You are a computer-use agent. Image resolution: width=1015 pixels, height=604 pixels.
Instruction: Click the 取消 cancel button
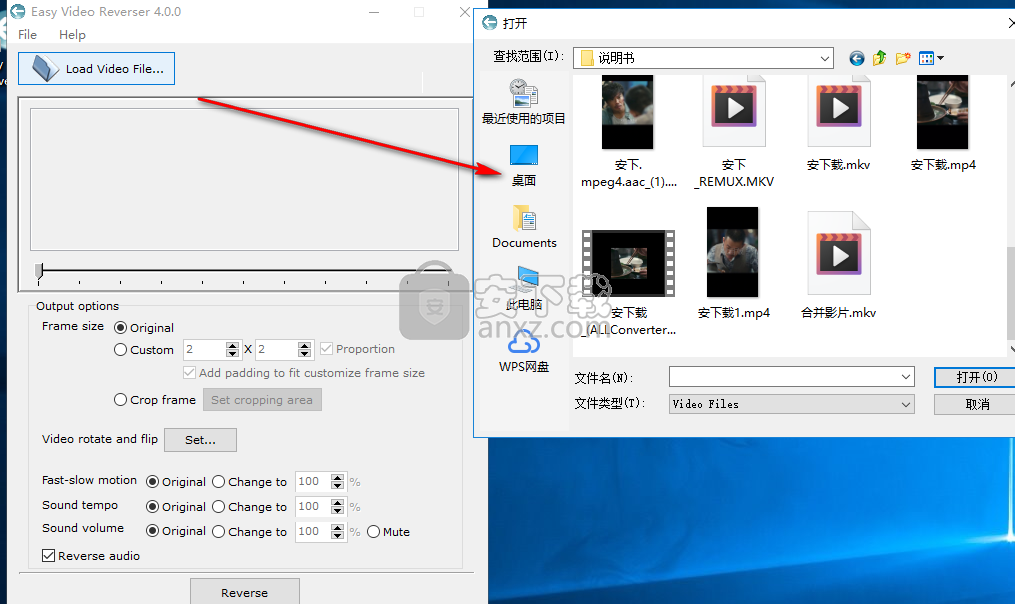tap(976, 404)
